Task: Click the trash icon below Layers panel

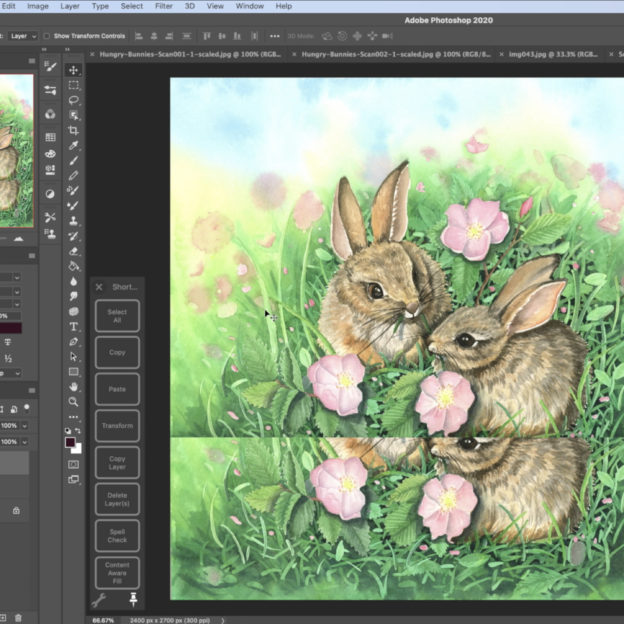Action: pyautogui.click(x=18, y=618)
